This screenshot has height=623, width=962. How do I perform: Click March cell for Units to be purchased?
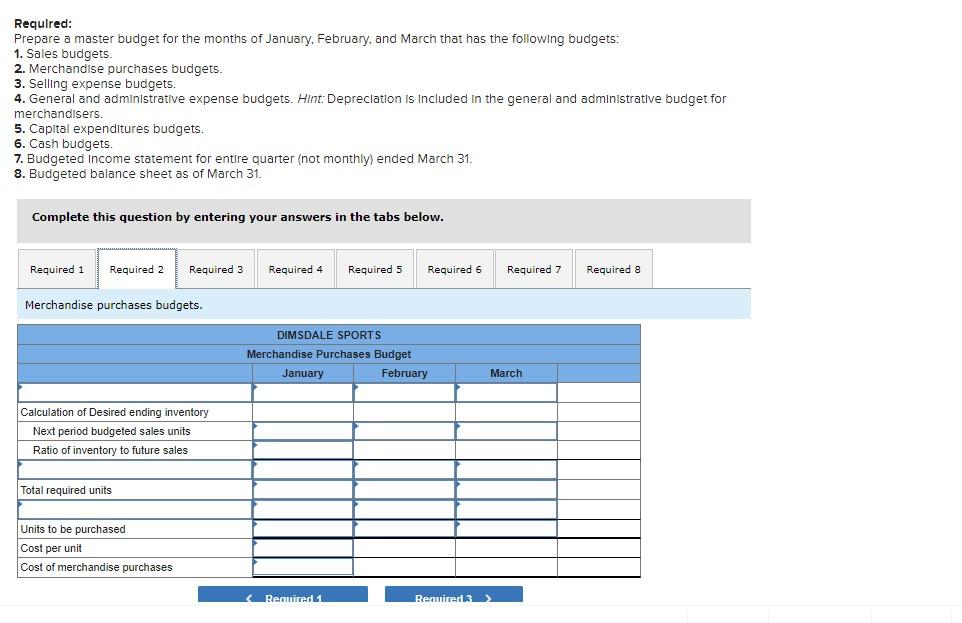click(x=506, y=528)
